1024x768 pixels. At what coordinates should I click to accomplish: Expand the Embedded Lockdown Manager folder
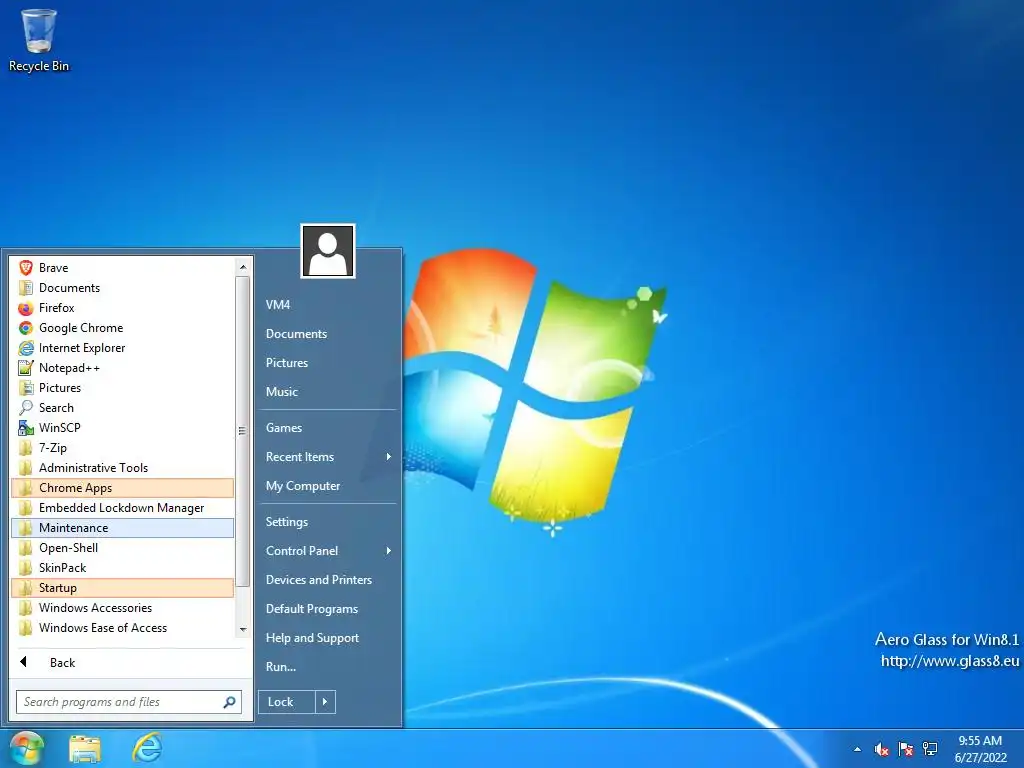click(x=122, y=508)
